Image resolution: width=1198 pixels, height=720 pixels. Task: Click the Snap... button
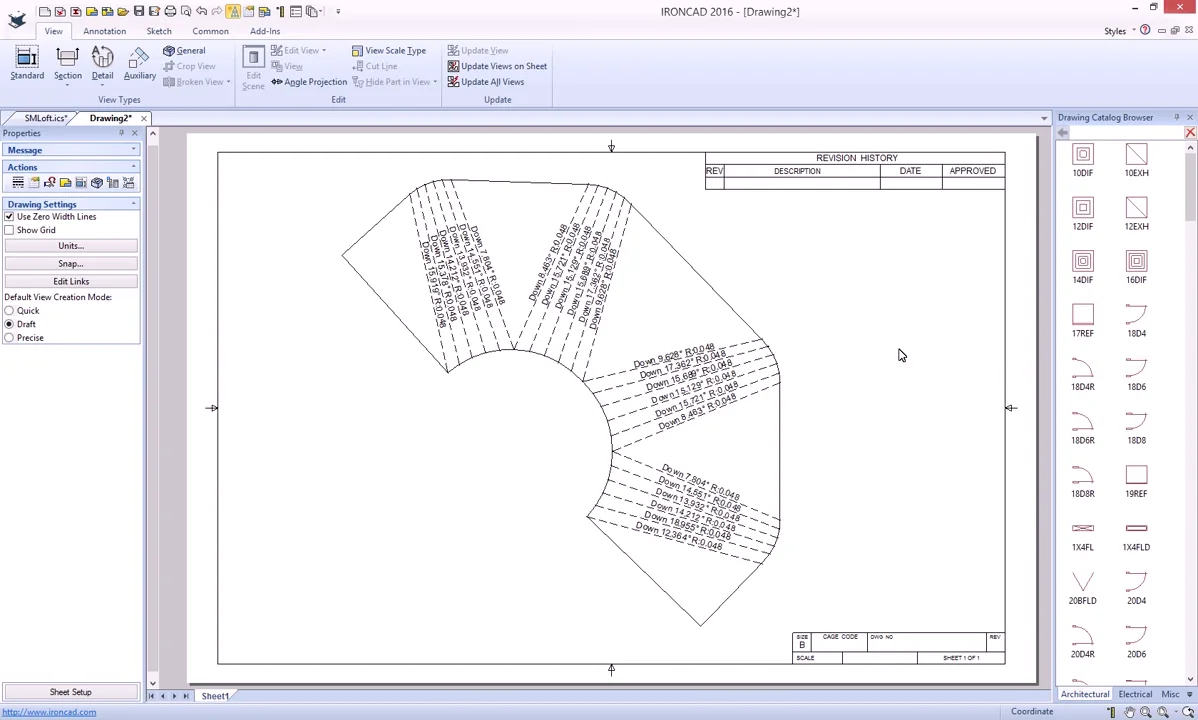coord(71,264)
